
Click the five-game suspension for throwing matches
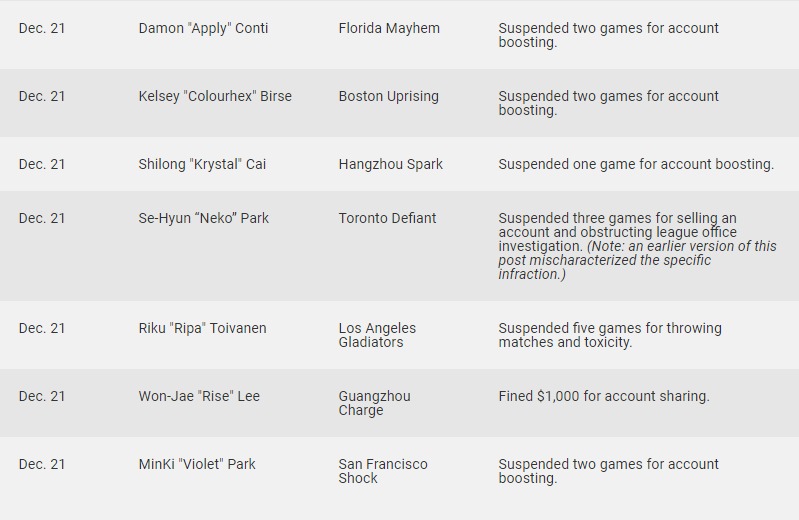pyautogui.click(x=609, y=335)
